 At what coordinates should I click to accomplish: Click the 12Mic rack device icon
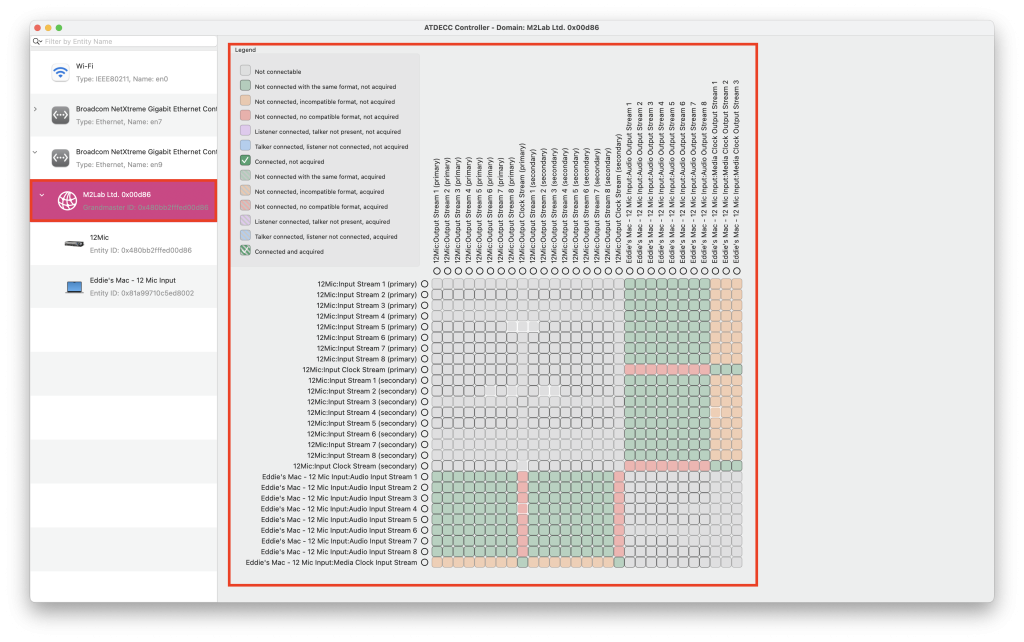[x=73, y=244]
